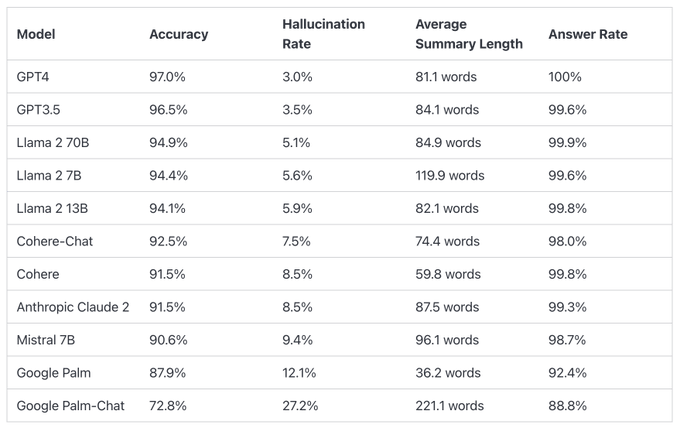Click the Accuracy column header
Image resolution: width=680 pixels, height=428 pixels.
point(179,34)
